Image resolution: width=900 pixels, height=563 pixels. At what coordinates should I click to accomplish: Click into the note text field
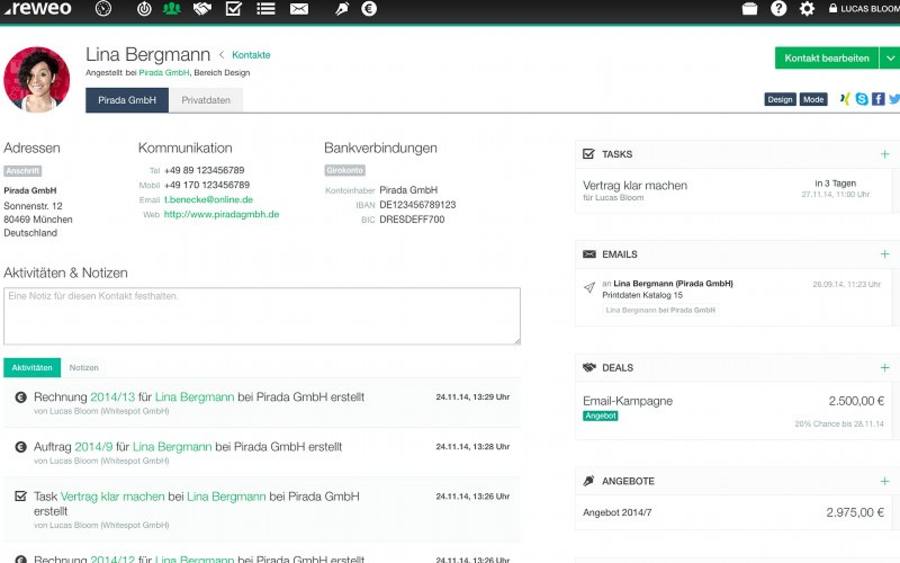262,316
